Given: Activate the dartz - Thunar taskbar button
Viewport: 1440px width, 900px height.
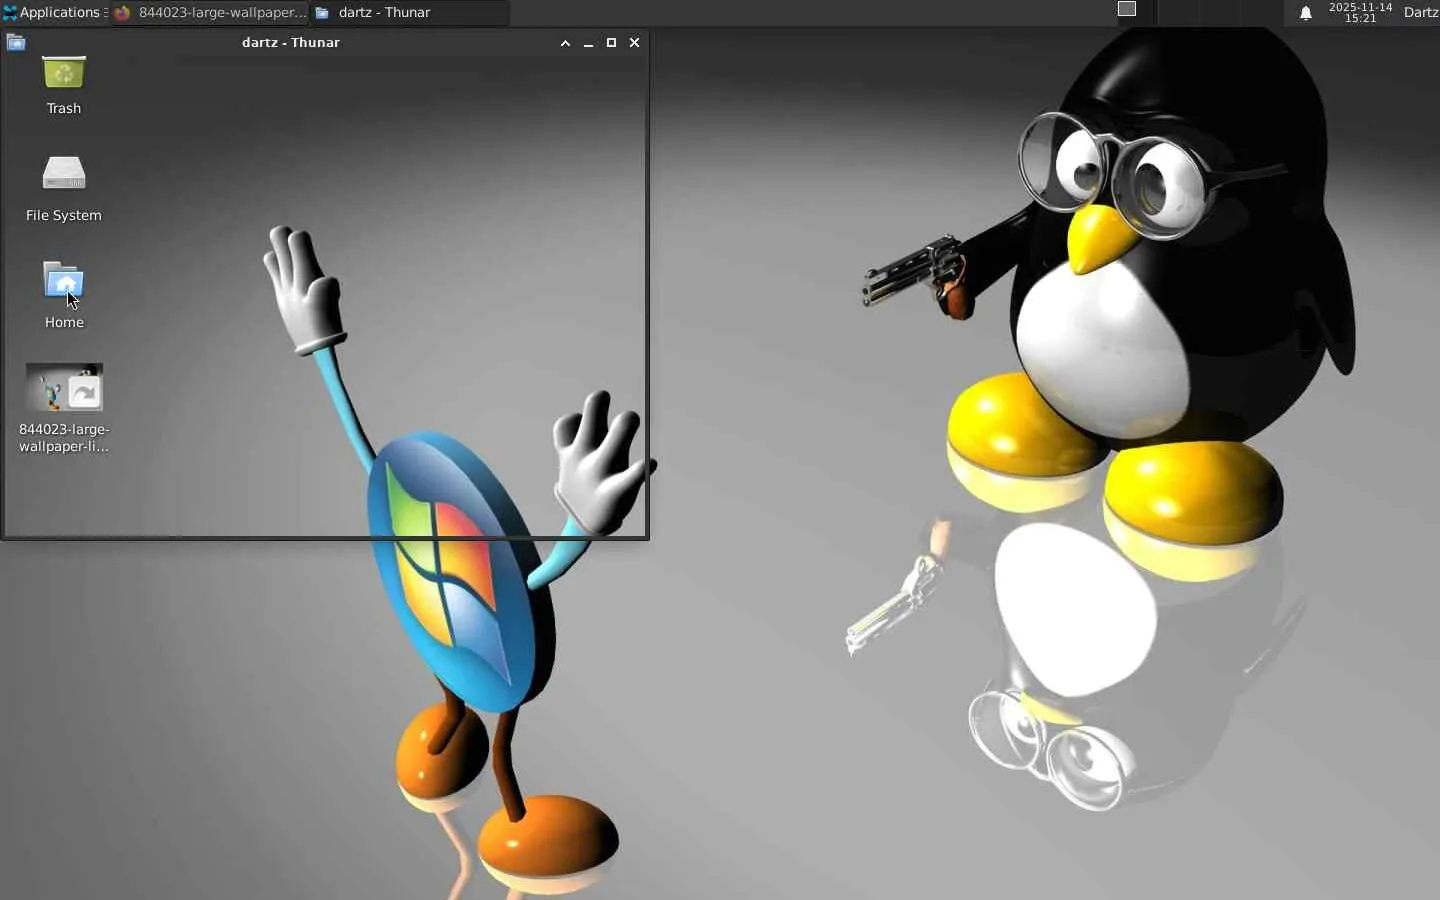Looking at the screenshot, I should pos(410,13).
